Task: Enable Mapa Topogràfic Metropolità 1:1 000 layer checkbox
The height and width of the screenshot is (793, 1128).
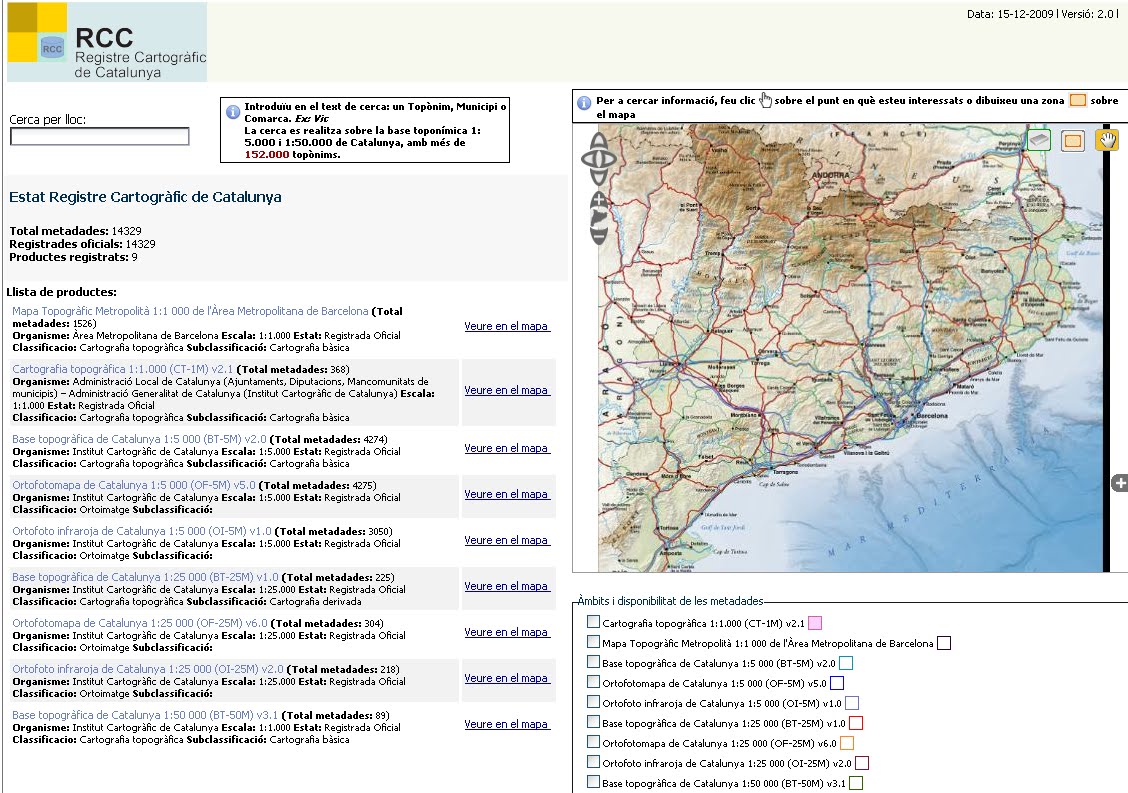Action: coord(593,641)
